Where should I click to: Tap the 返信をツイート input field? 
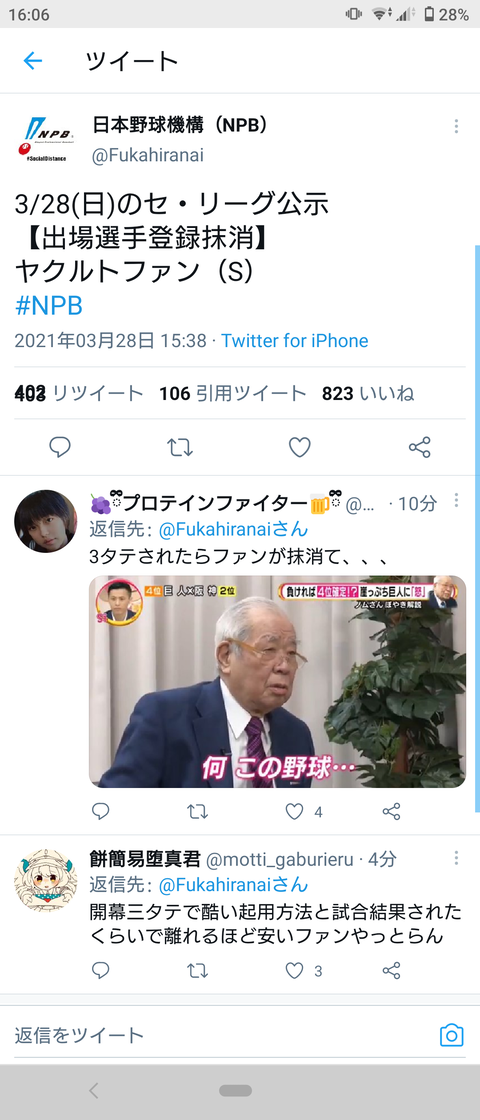pyautogui.click(x=221, y=1035)
